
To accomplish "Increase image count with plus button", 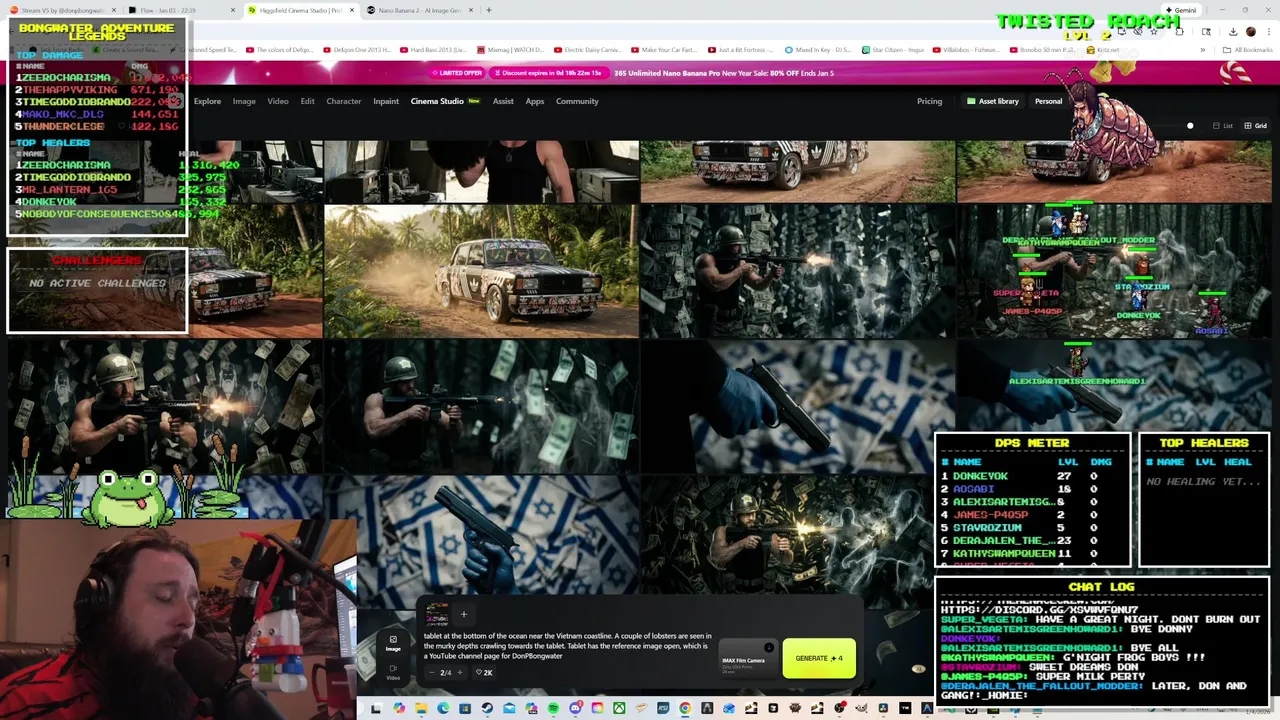I will tap(459, 673).
